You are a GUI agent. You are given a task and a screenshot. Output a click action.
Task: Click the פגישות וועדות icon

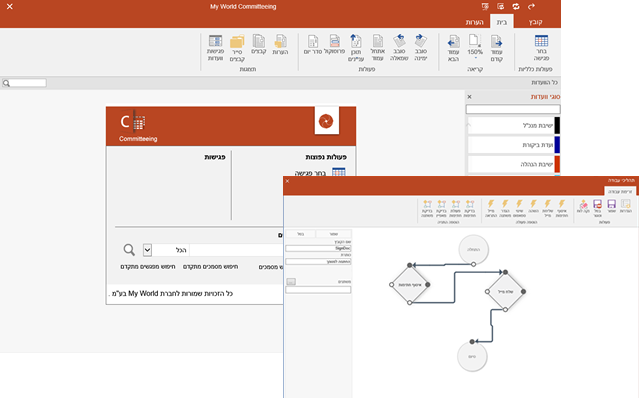216,46
